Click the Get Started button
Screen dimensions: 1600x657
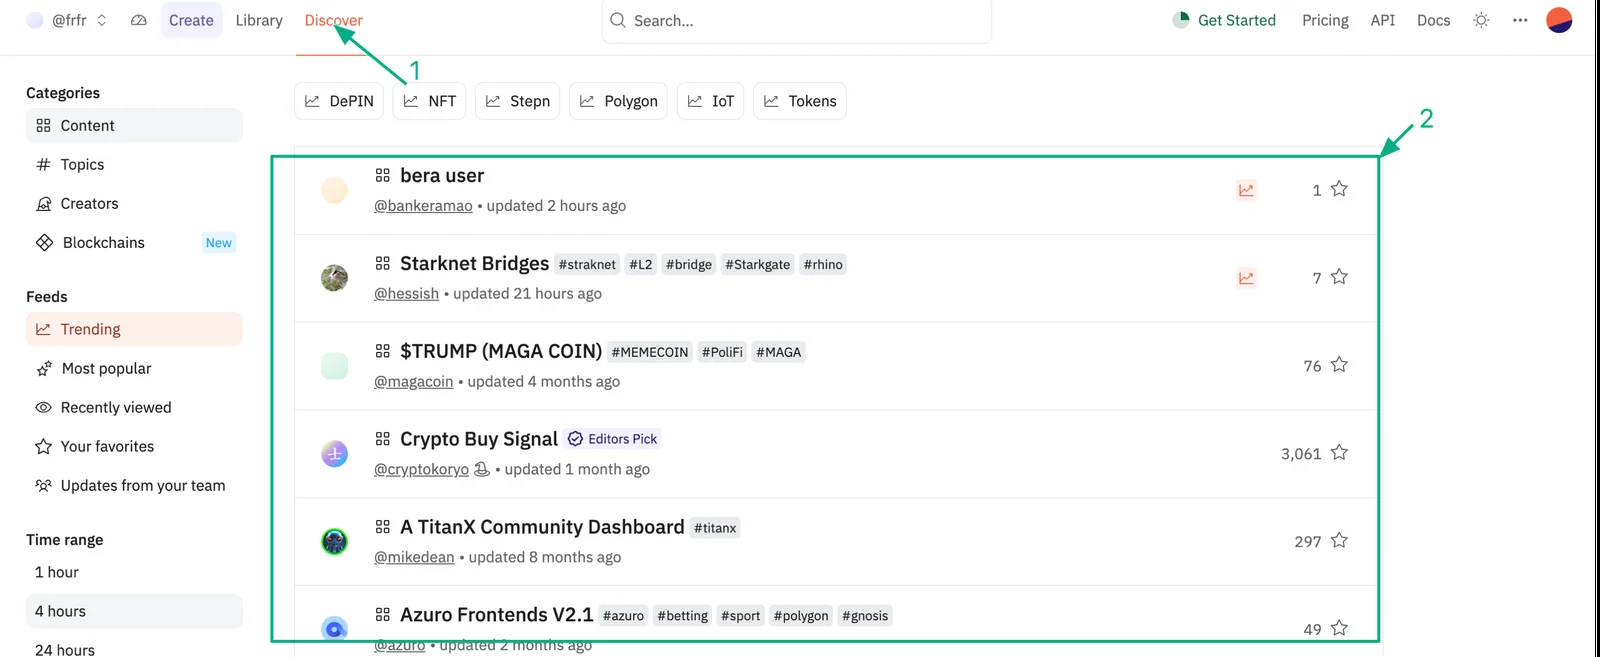click(1224, 20)
